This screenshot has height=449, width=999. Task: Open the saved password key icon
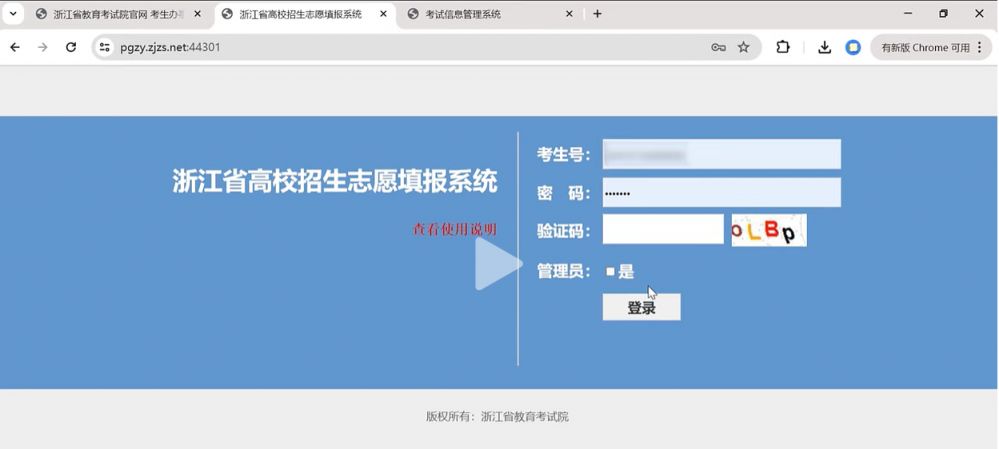(718, 47)
